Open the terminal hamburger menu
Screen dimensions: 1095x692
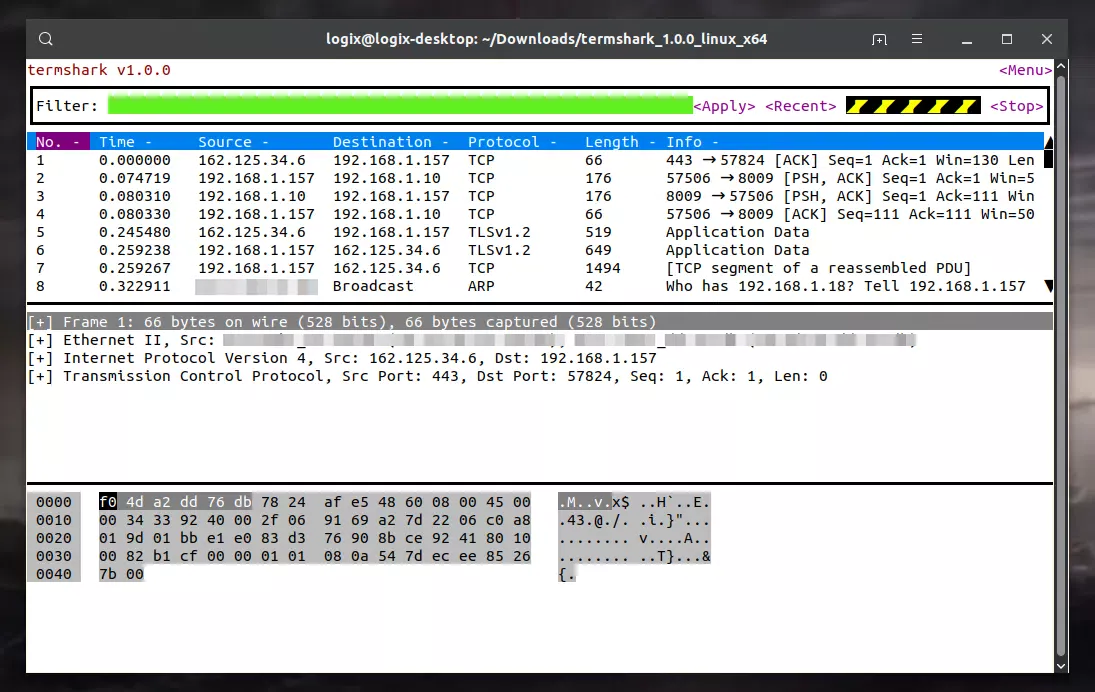[x=917, y=39]
